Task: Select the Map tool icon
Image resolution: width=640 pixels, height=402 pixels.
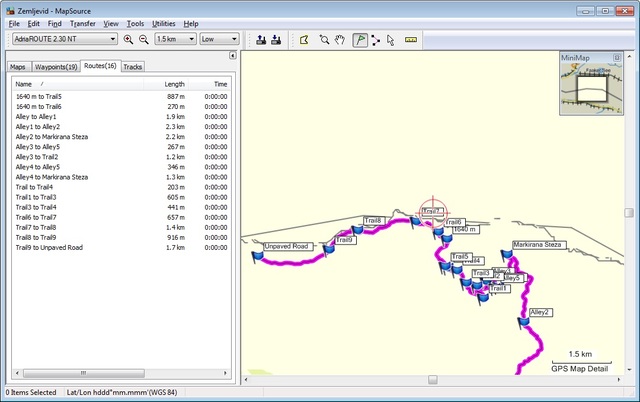Action: click(304, 40)
